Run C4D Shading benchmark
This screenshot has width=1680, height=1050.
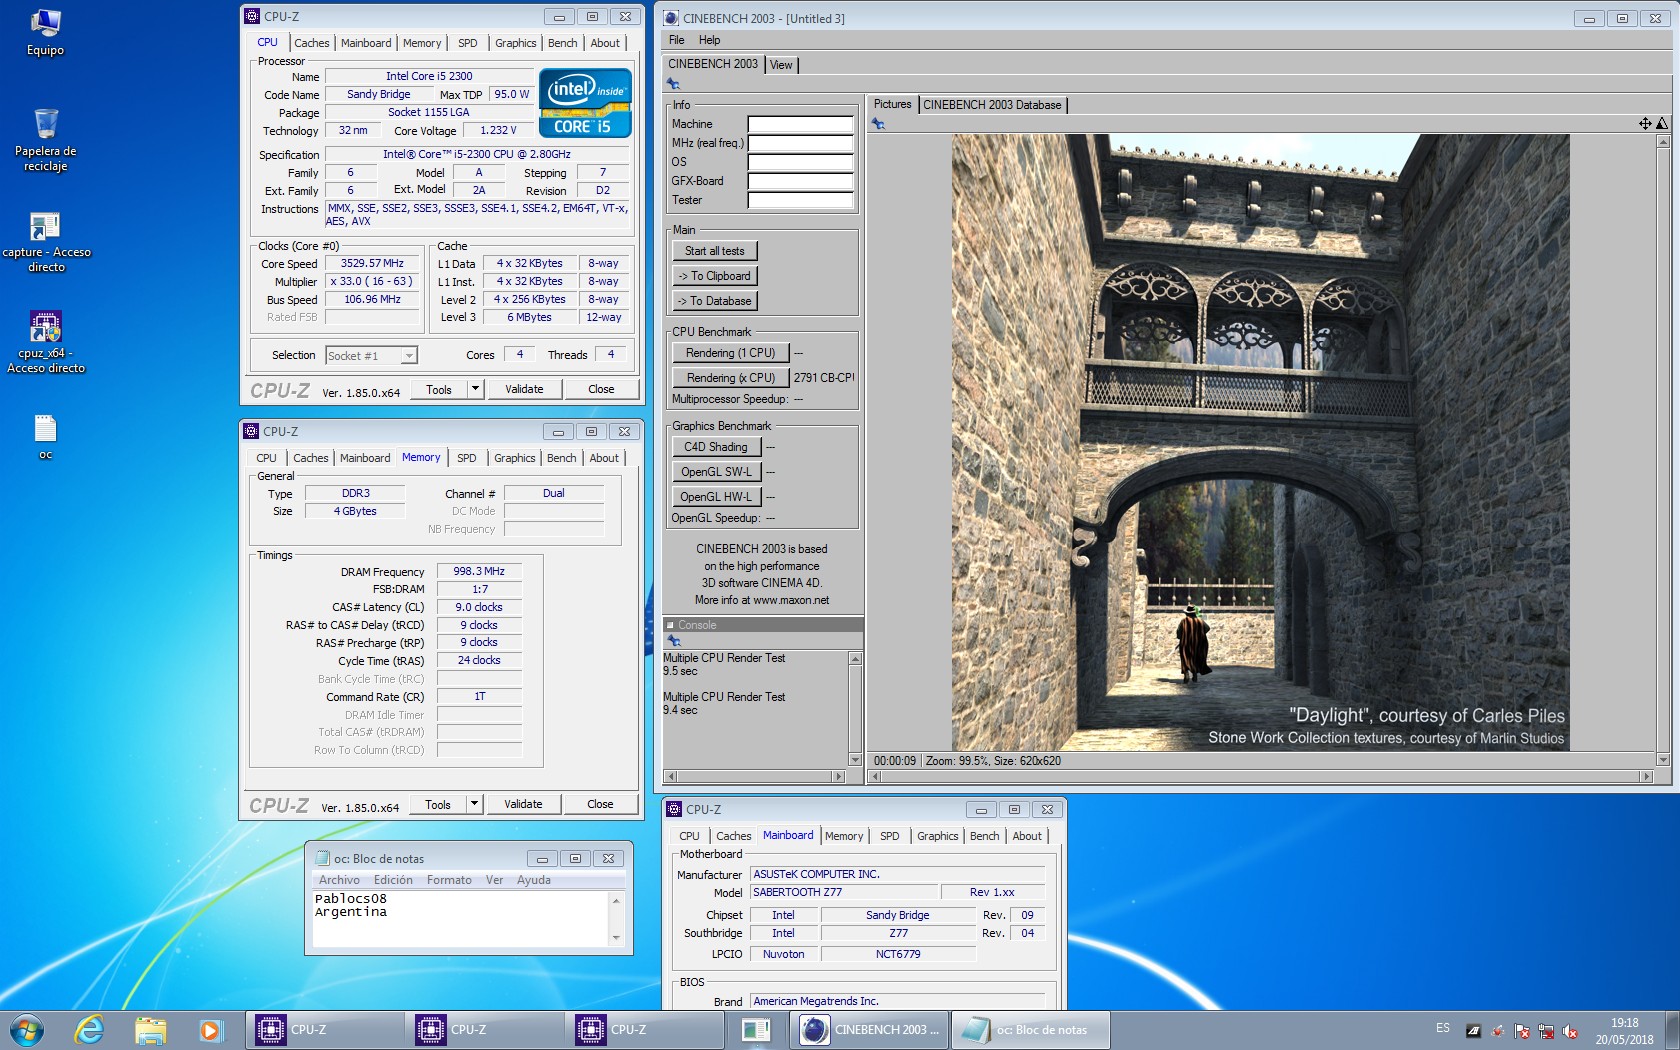click(716, 447)
